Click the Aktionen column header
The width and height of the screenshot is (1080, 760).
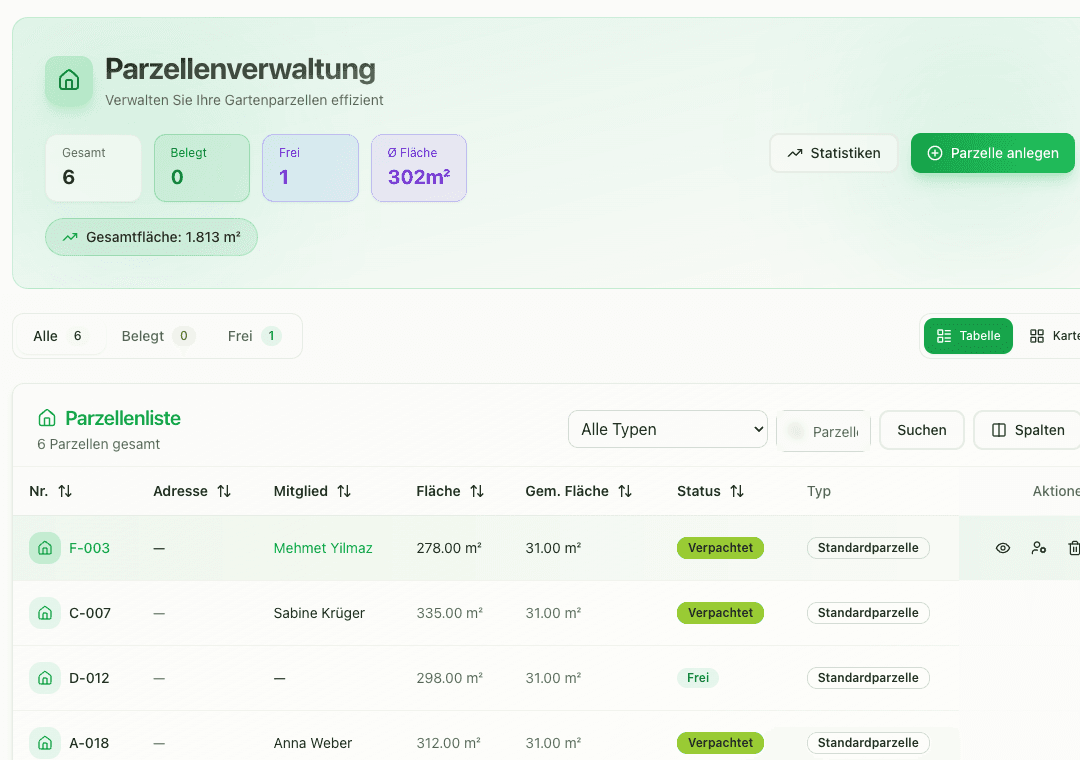click(1056, 491)
